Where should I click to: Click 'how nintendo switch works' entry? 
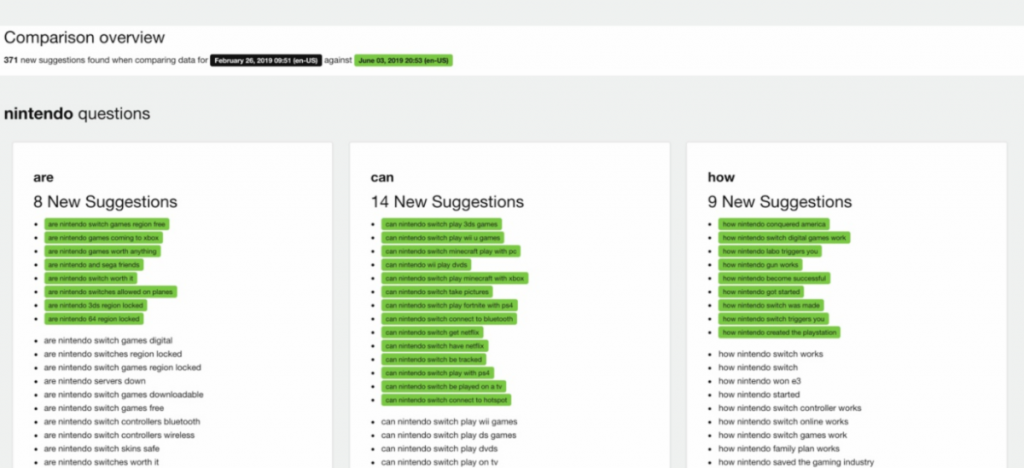click(771, 354)
